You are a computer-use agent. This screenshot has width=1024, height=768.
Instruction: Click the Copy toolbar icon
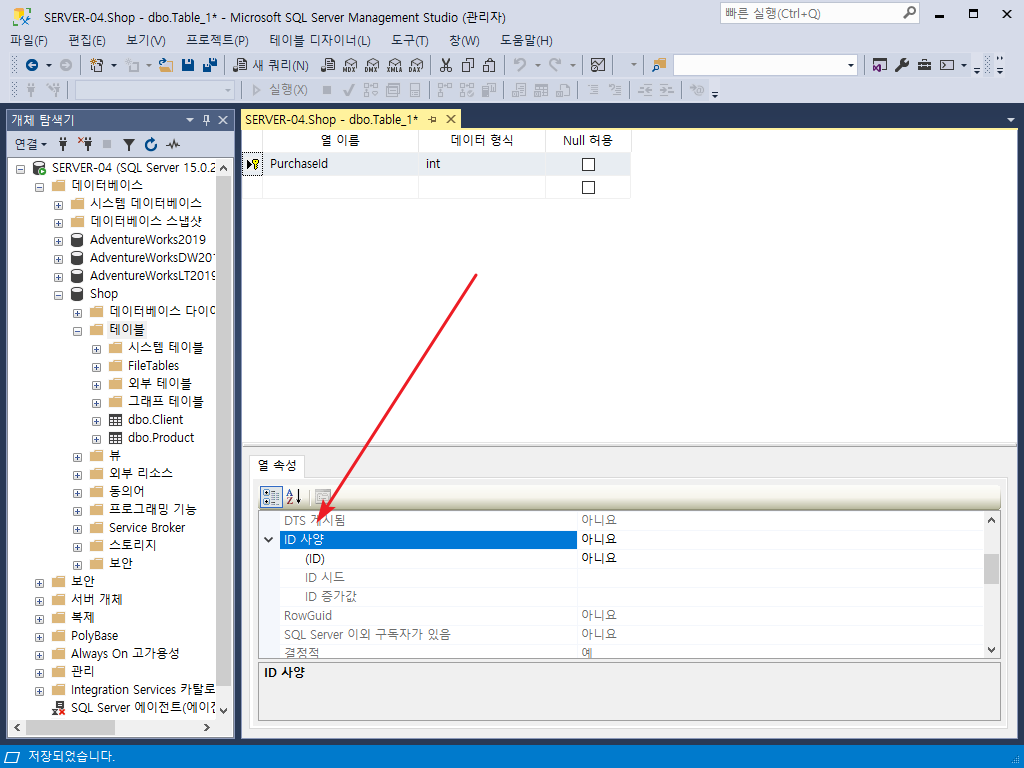[x=468, y=65]
